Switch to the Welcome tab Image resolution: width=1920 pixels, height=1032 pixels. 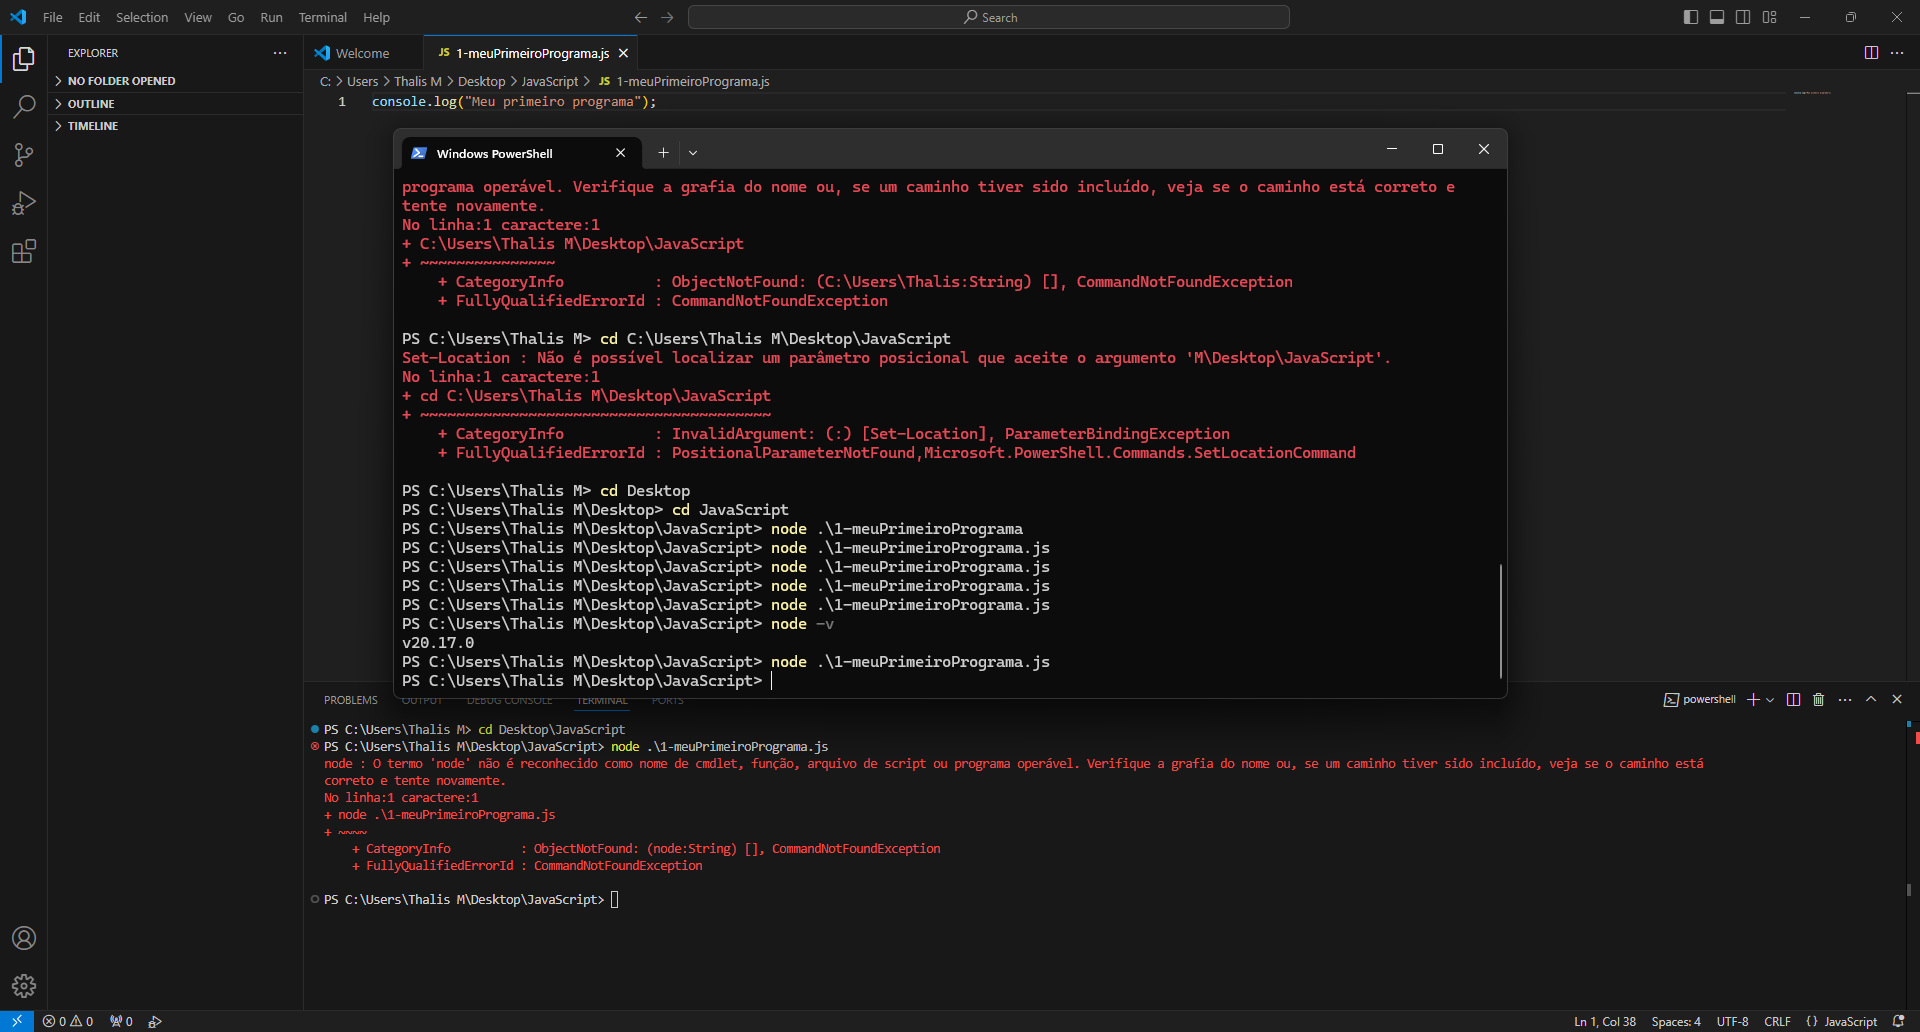363,53
